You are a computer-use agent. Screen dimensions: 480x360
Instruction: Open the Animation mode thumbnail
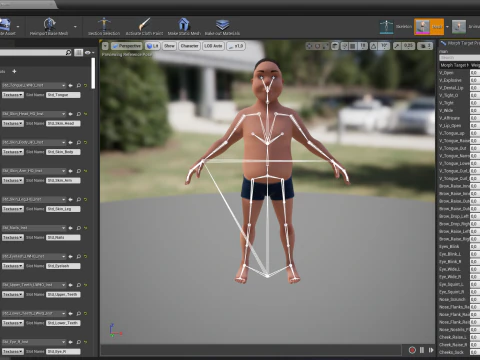coord(459,27)
